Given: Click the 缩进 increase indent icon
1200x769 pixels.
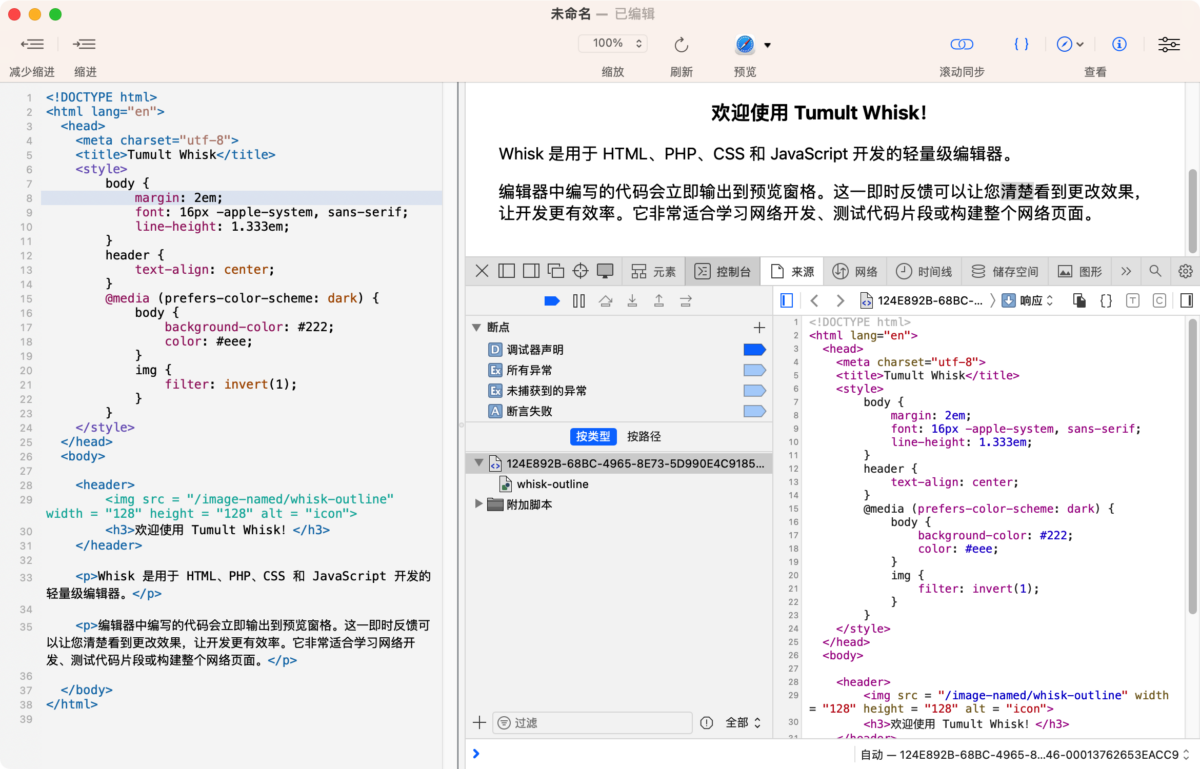Looking at the screenshot, I should pos(85,44).
